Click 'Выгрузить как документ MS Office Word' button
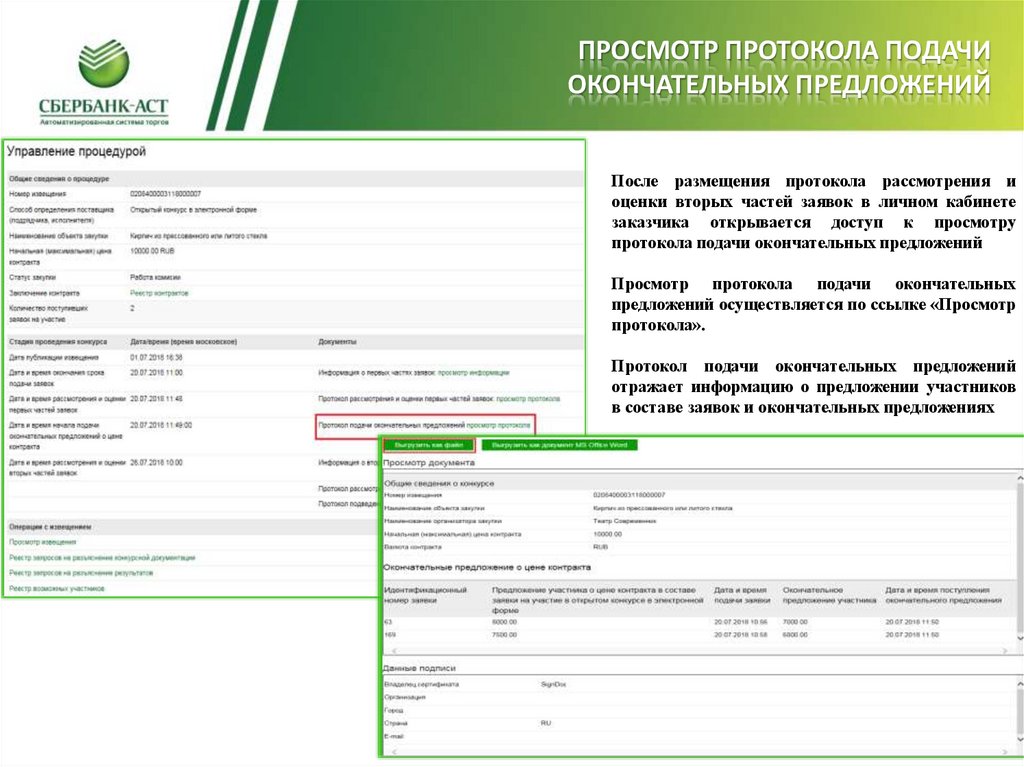This screenshot has height=767, width=1024. tap(559, 445)
